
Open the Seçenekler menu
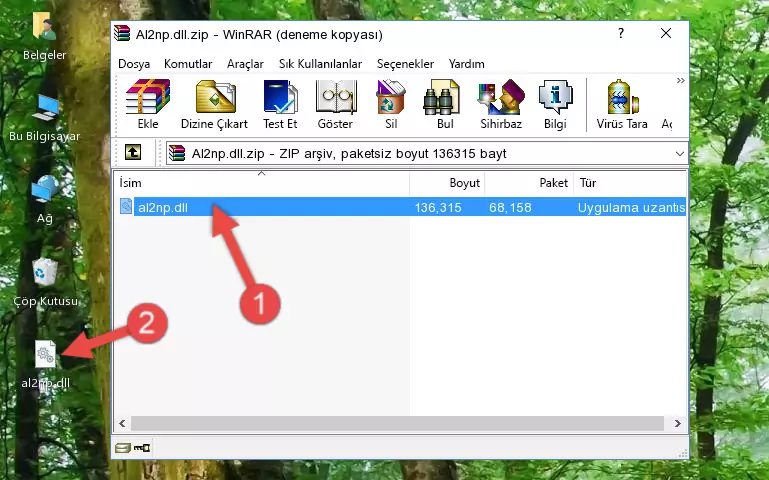(x=405, y=64)
